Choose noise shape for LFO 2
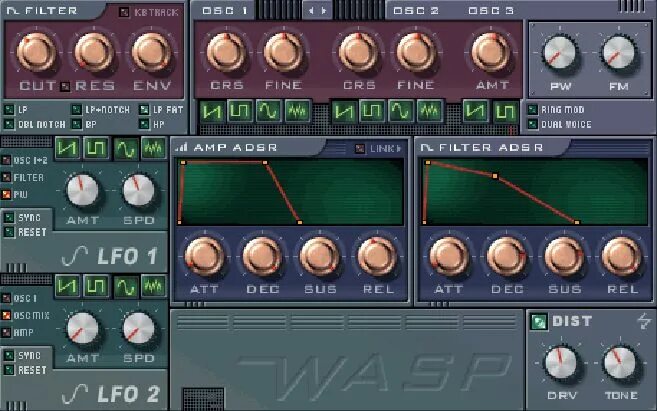657x411 pixels. point(153,286)
